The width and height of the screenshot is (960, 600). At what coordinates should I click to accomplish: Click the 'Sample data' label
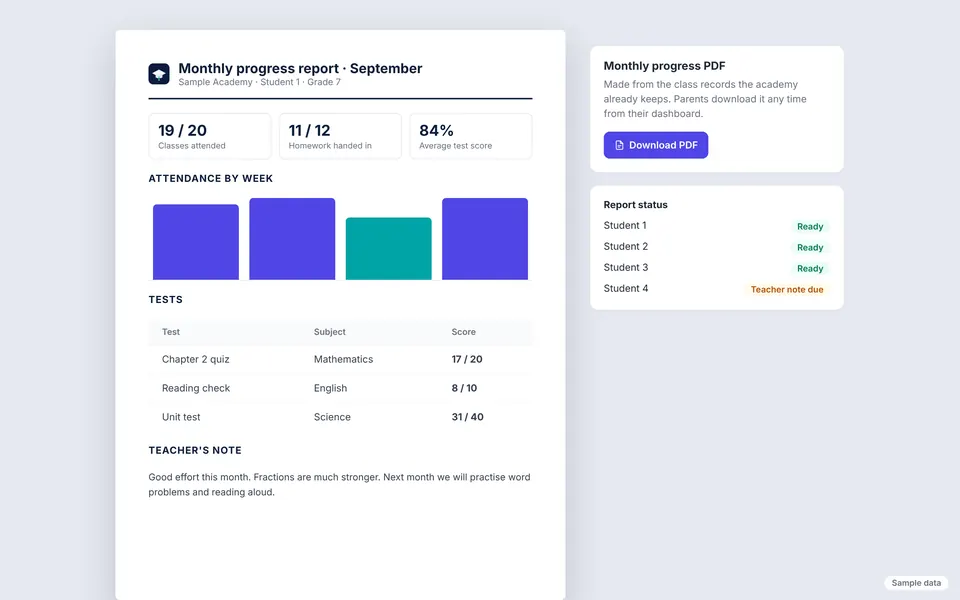pyautogui.click(x=916, y=583)
